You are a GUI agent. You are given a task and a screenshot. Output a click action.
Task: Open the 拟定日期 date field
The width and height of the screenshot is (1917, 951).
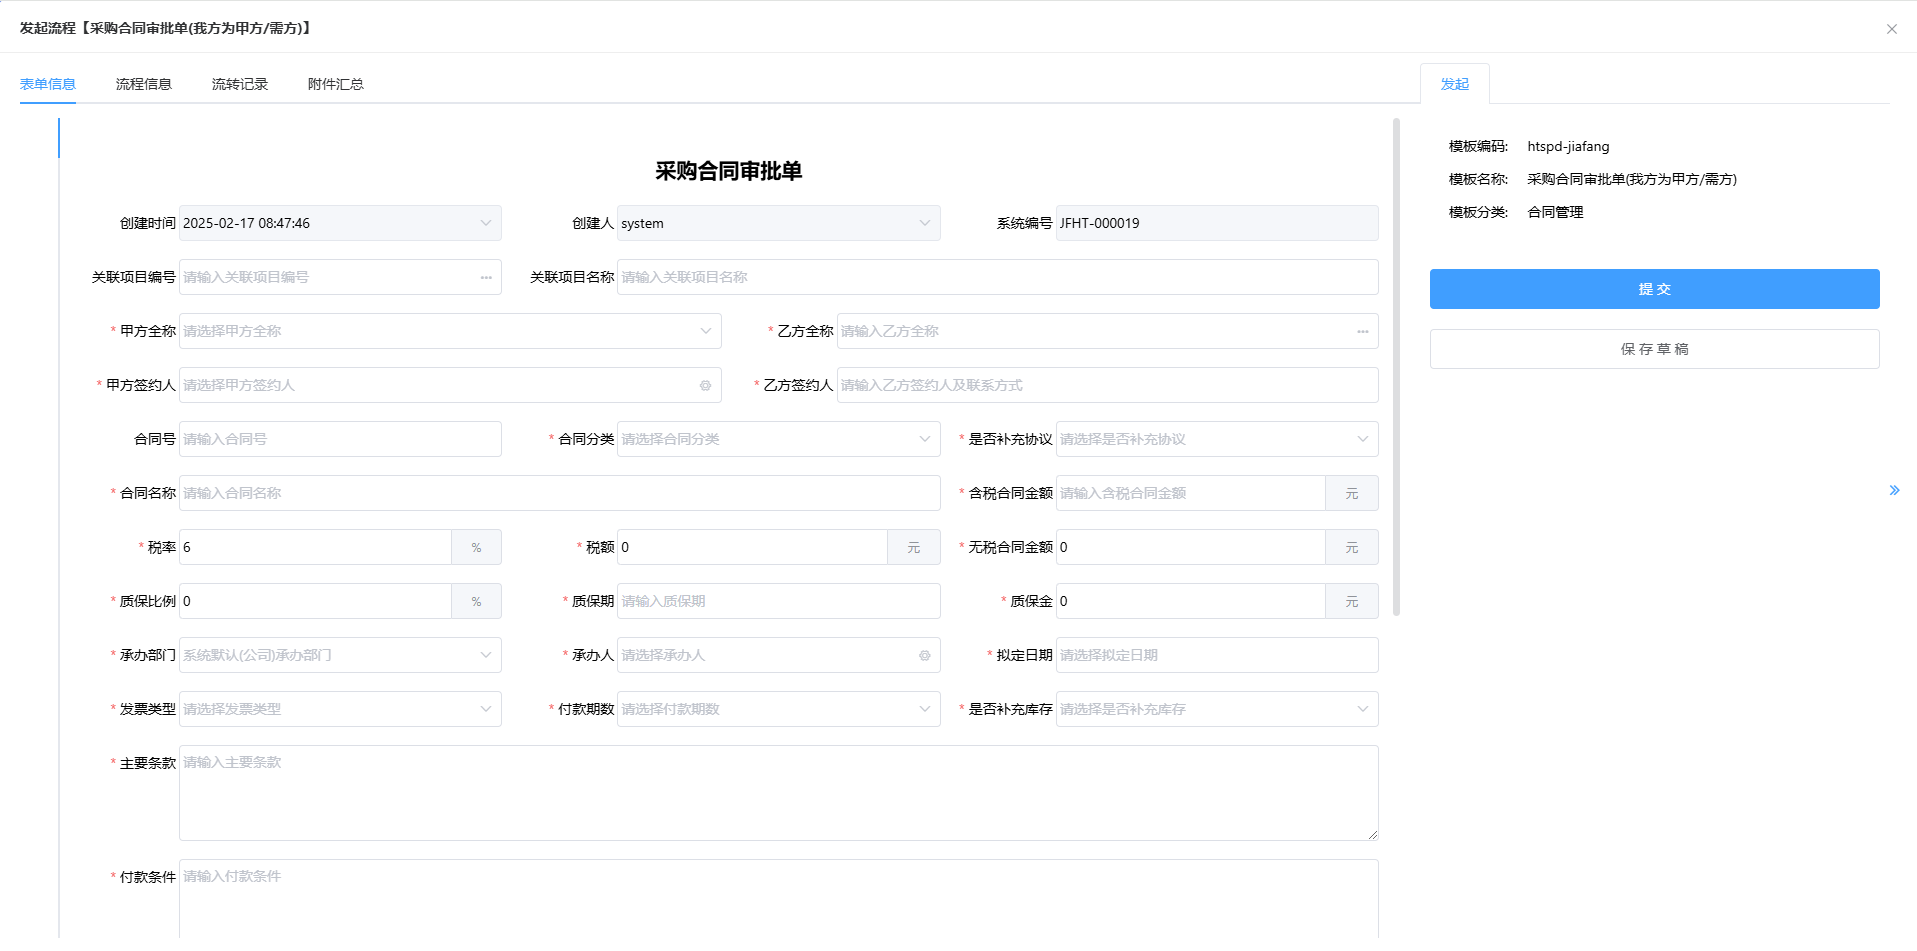pyautogui.click(x=1217, y=655)
